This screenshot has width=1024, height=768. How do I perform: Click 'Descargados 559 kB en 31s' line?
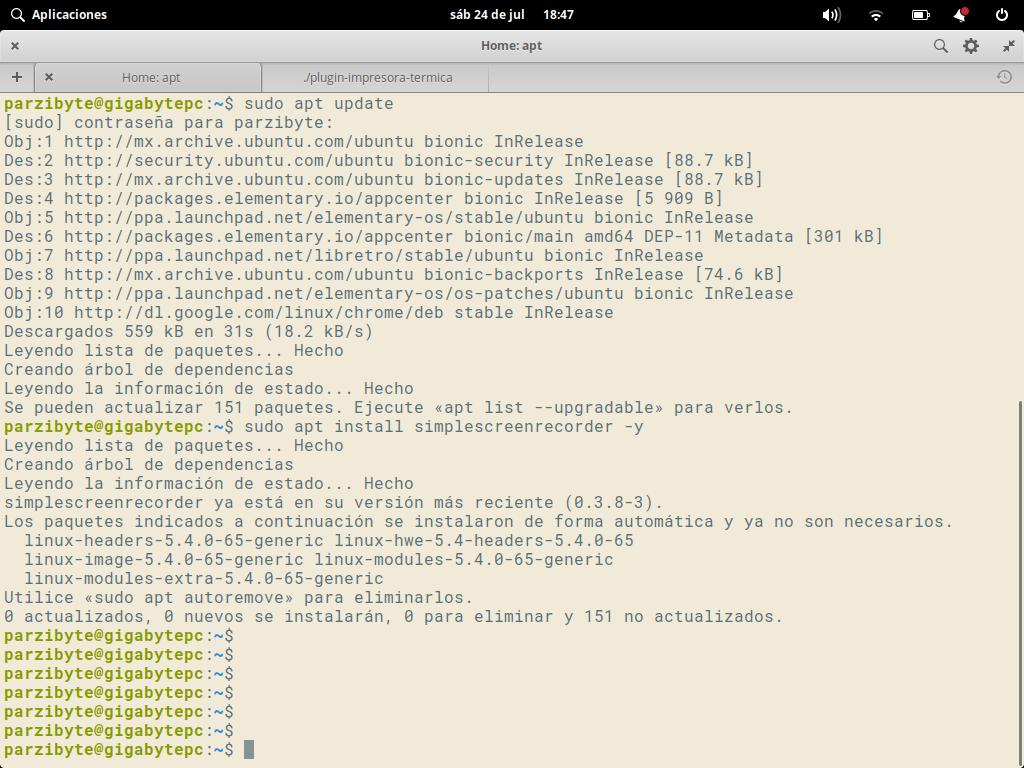pyautogui.click(x=188, y=331)
